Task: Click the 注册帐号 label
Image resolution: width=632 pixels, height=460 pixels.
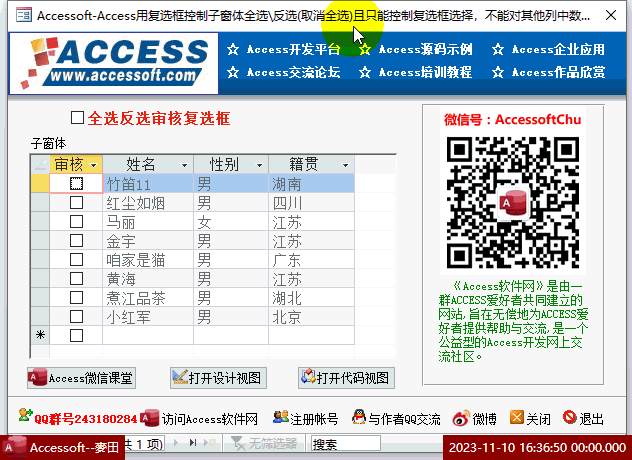Action: pyautogui.click(x=314, y=419)
